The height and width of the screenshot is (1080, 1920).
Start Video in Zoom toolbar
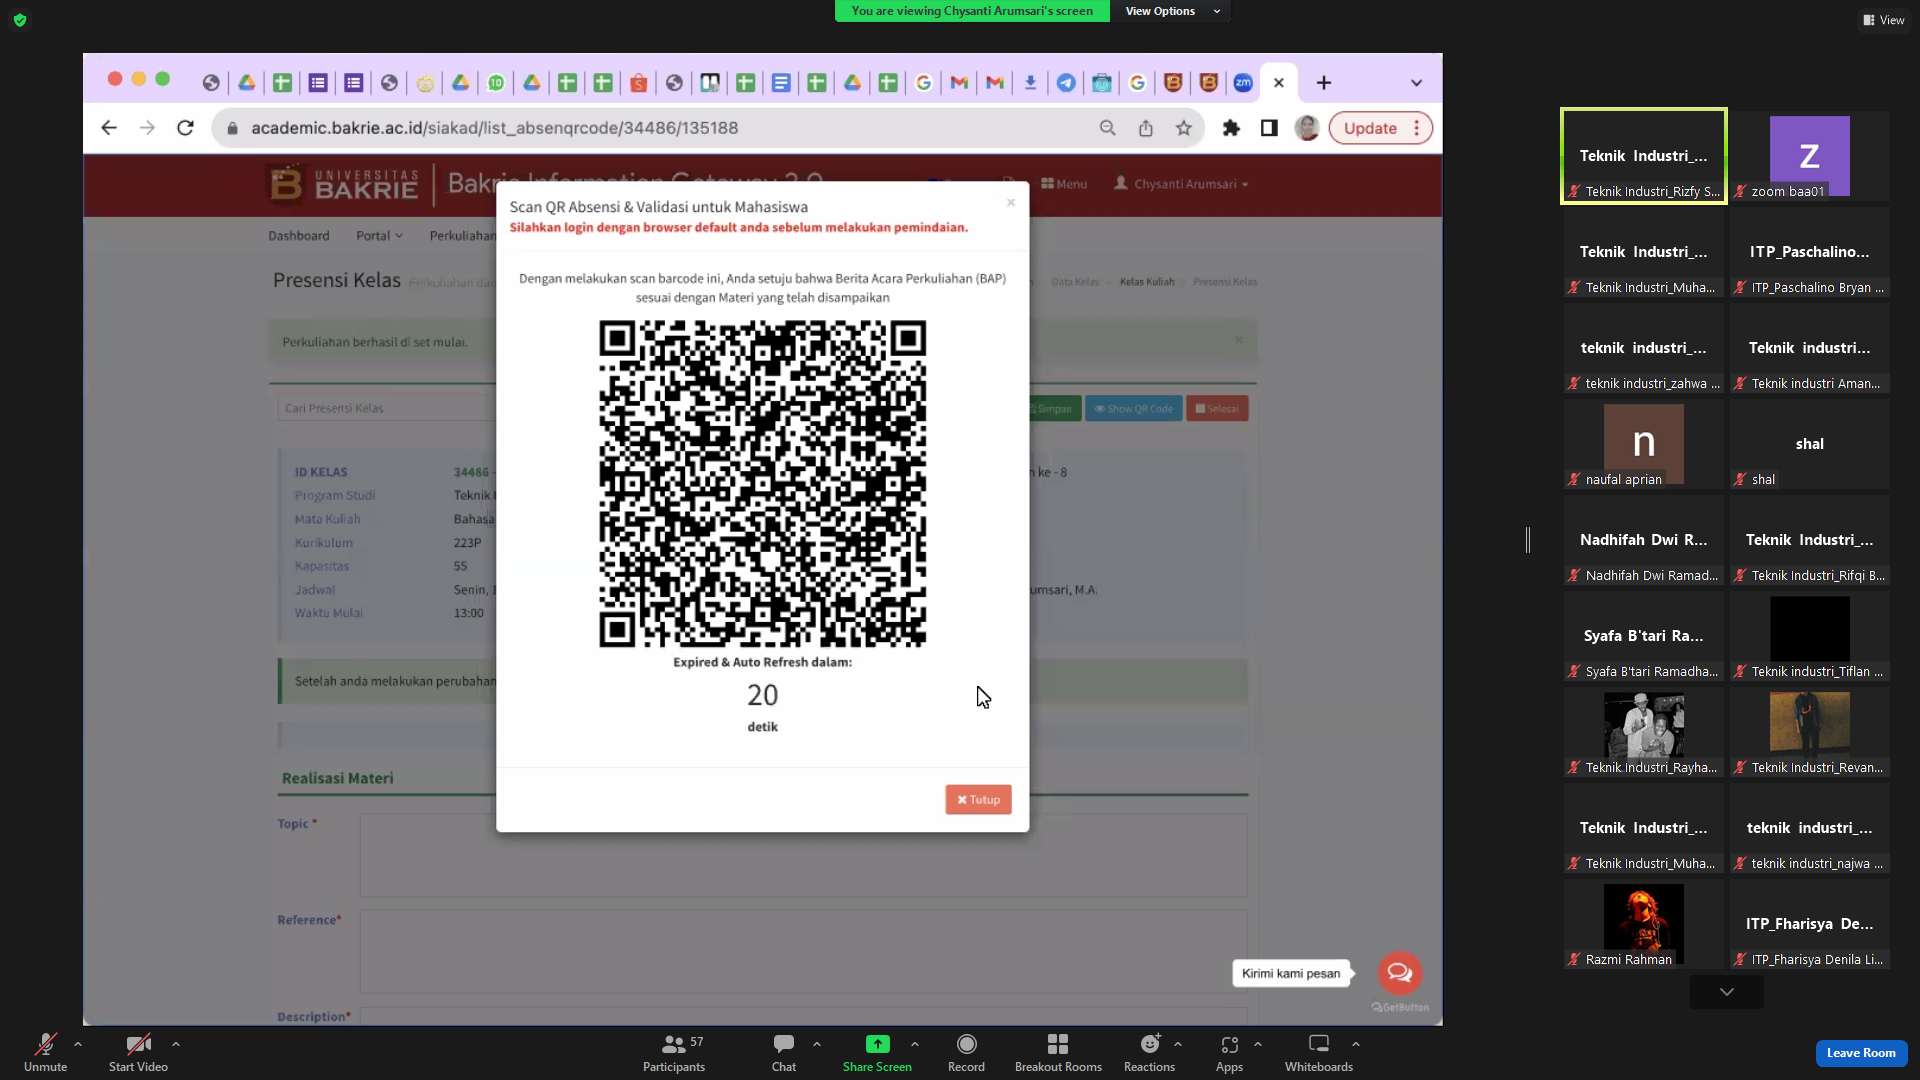pyautogui.click(x=138, y=1052)
